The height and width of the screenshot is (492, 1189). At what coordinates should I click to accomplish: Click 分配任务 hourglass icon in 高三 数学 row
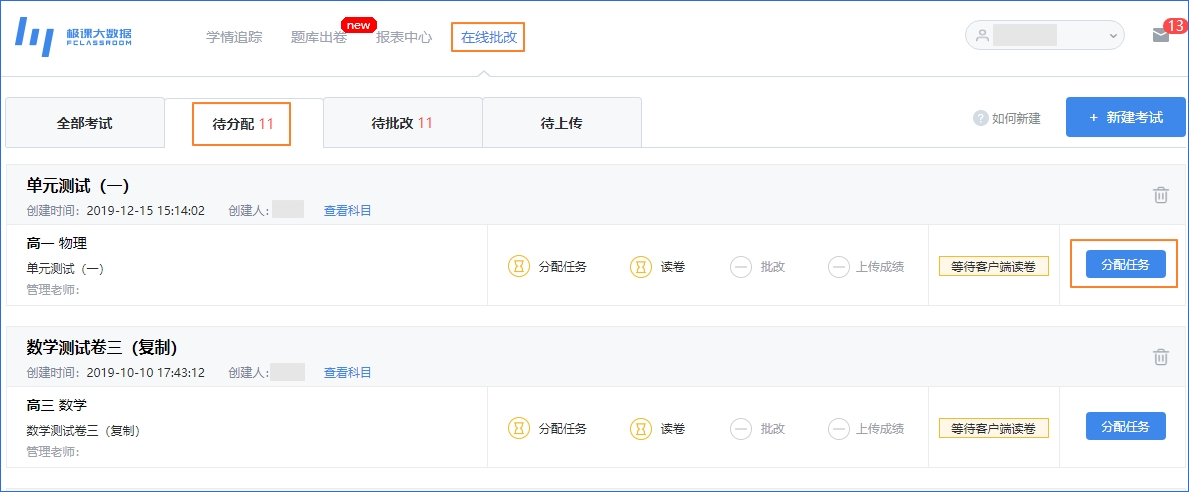coord(519,428)
